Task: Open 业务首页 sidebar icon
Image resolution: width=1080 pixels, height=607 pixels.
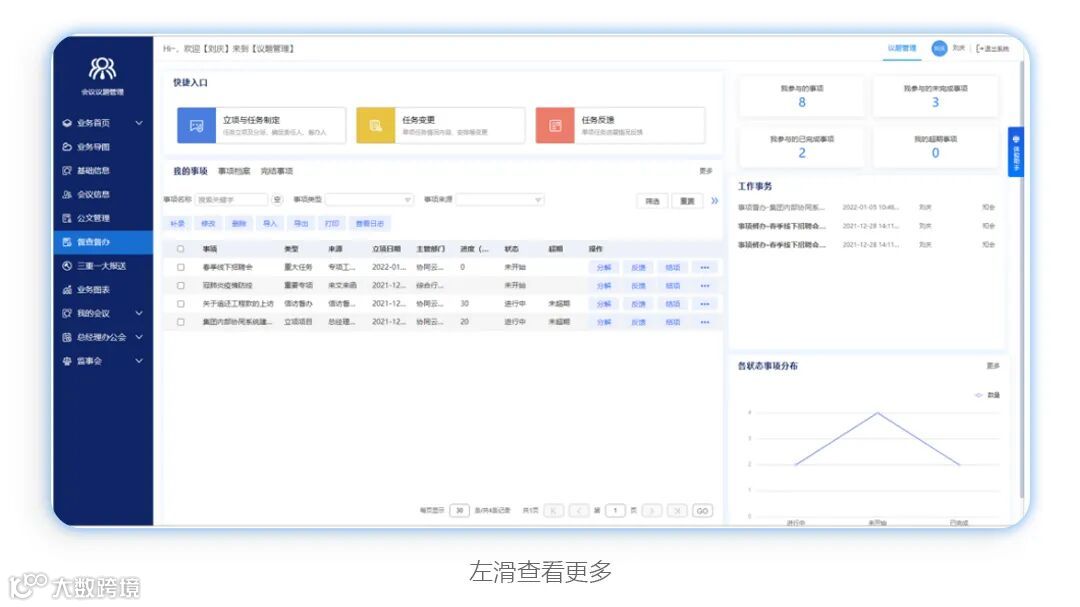Action: tap(67, 123)
